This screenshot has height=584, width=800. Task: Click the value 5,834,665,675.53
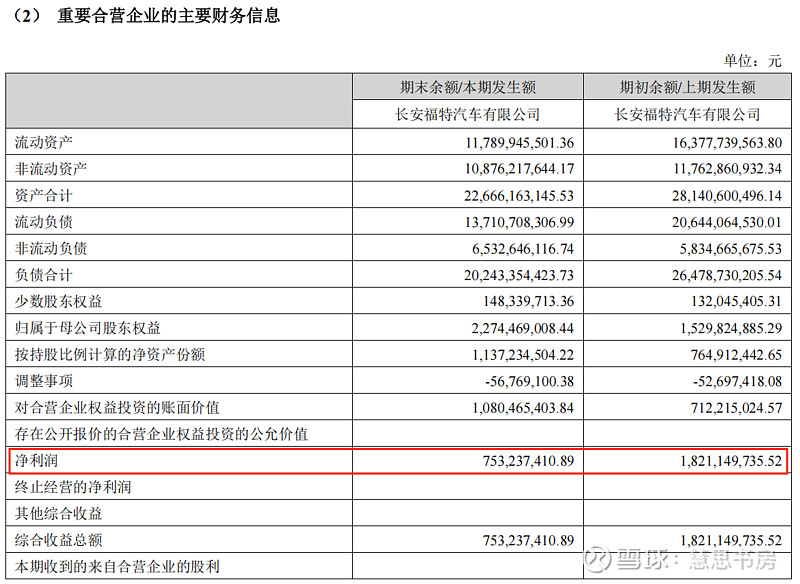coord(731,249)
